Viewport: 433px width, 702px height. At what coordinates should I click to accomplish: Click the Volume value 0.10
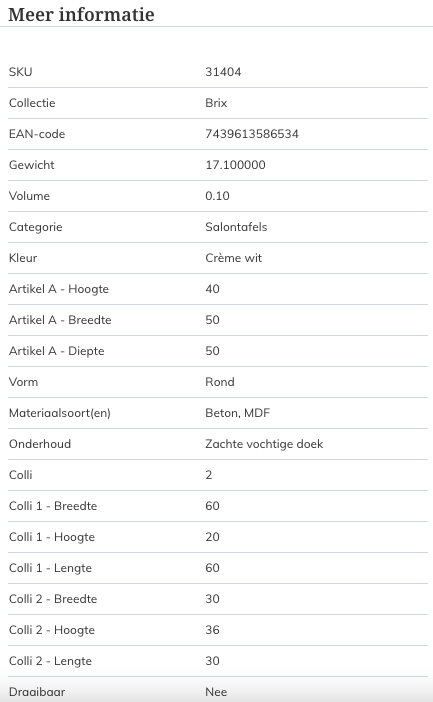tap(217, 196)
